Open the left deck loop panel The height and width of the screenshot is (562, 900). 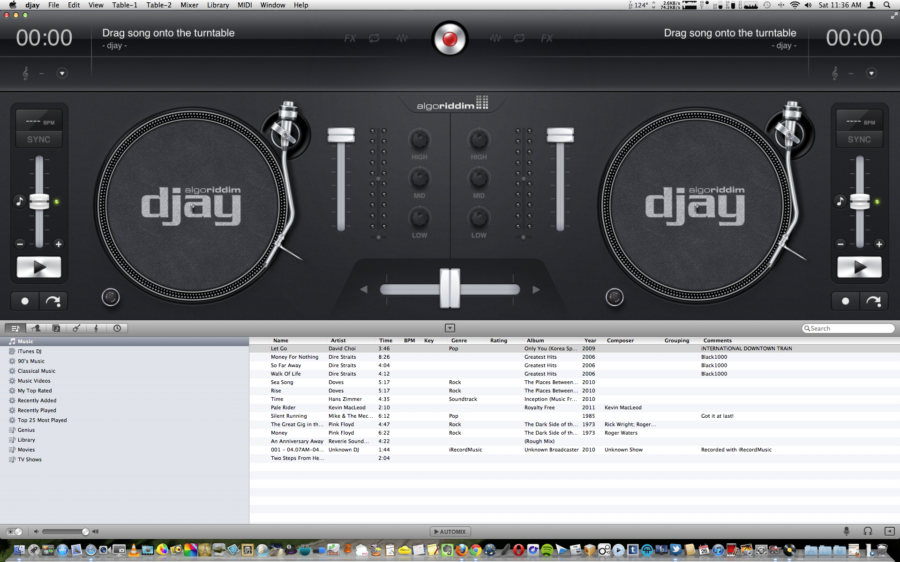374,38
